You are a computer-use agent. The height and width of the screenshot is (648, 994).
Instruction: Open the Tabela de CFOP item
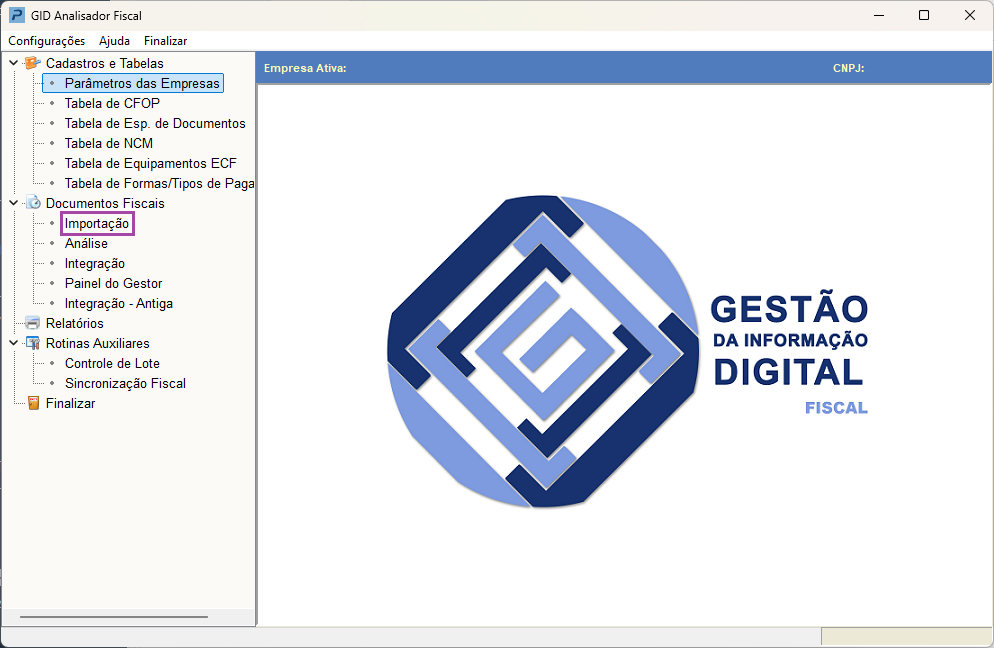(x=112, y=103)
